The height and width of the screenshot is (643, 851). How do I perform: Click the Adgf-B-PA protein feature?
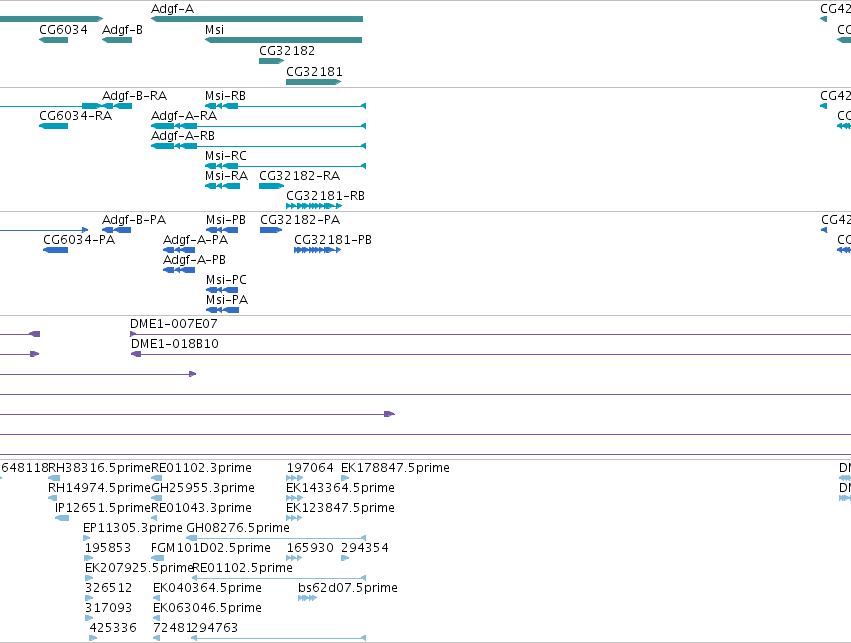pos(117,231)
